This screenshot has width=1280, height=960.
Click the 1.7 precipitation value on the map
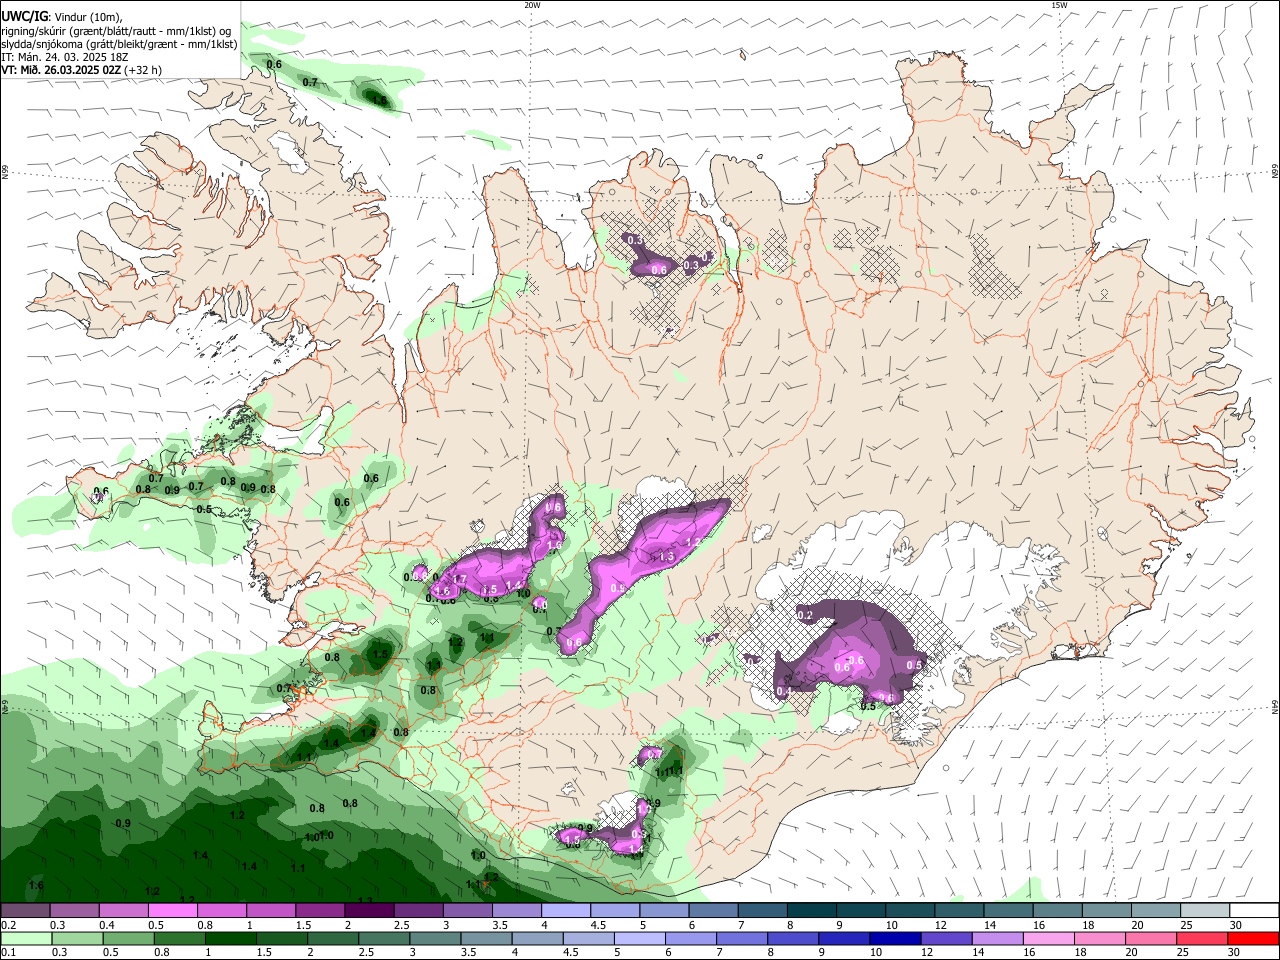coord(460,579)
